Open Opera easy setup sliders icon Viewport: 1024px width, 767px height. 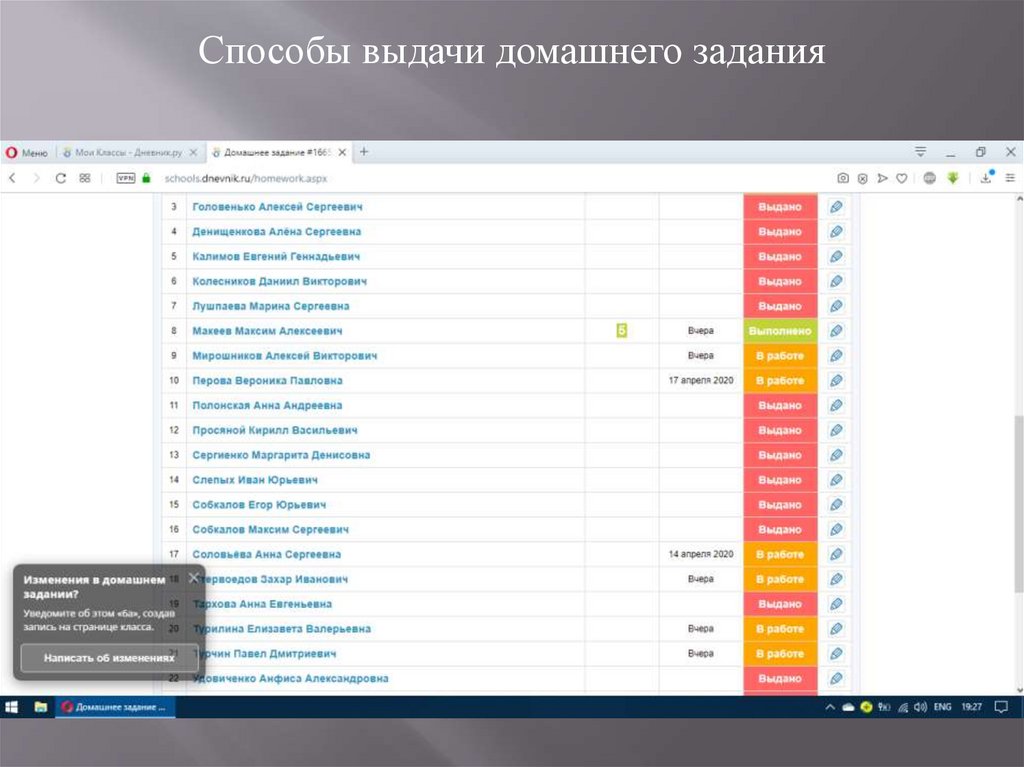1010,178
